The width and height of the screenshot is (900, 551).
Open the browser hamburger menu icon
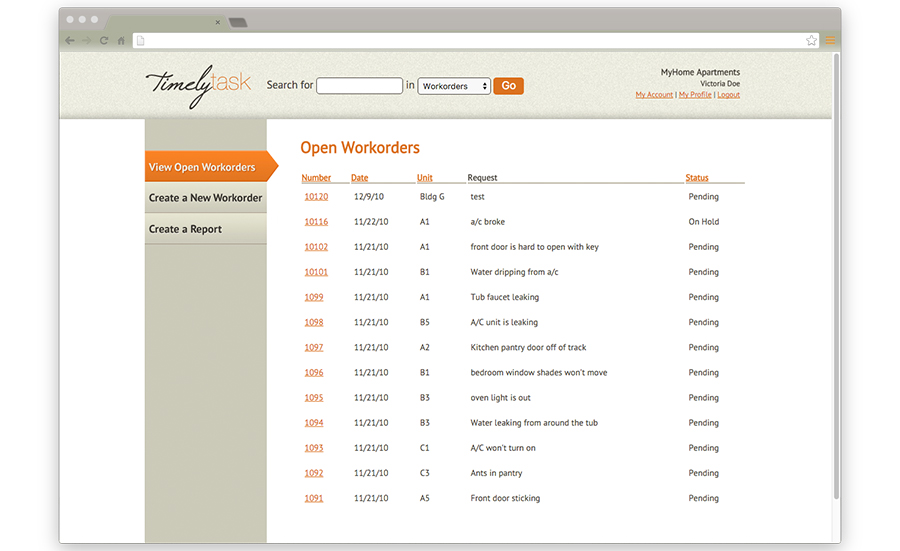pos(830,41)
